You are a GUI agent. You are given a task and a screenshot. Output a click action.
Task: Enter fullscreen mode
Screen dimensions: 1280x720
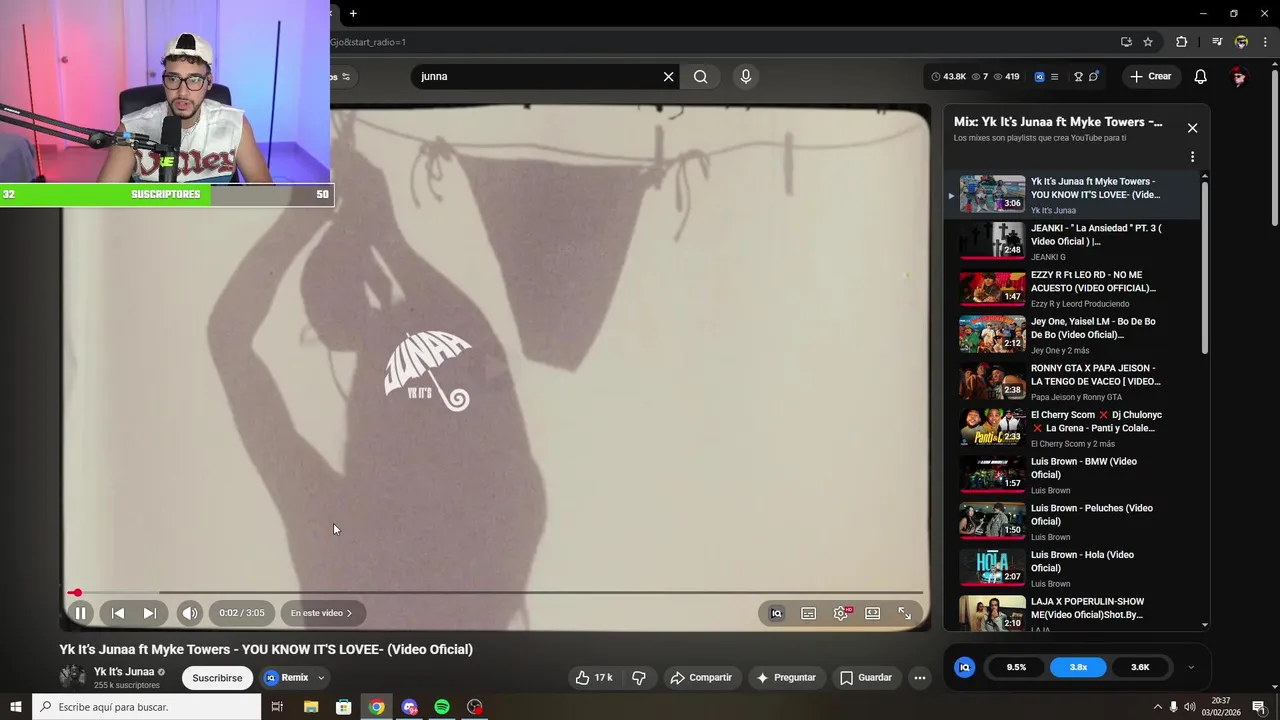(905, 613)
